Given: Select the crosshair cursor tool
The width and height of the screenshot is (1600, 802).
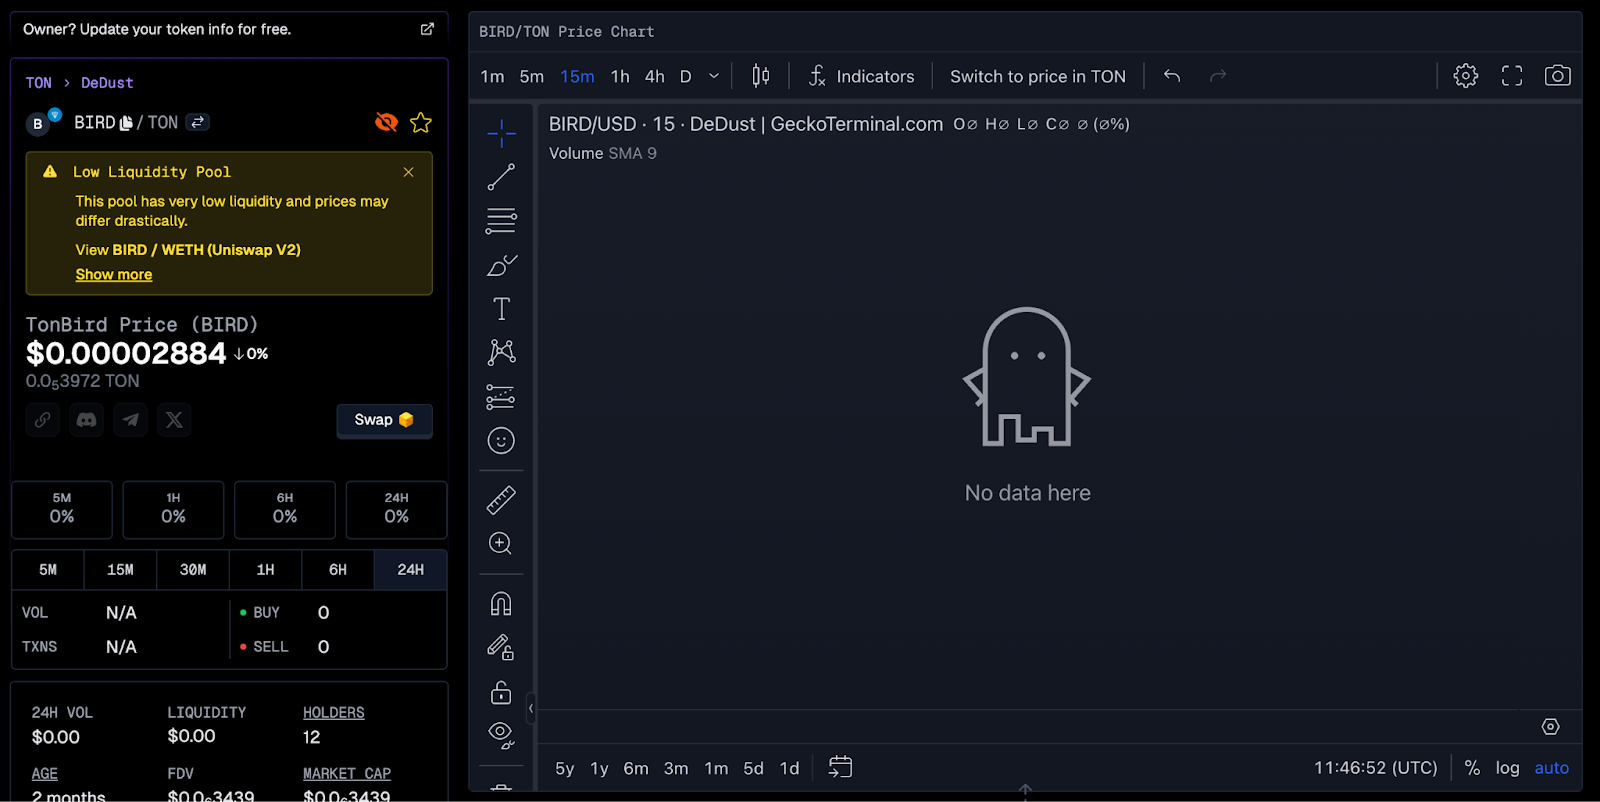Looking at the screenshot, I should coord(501,133).
